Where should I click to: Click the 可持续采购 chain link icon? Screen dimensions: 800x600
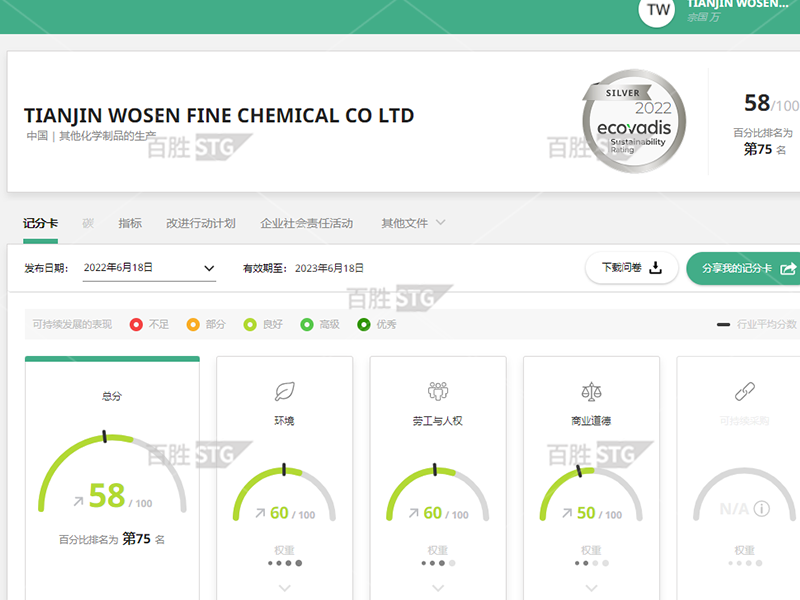click(744, 391)
